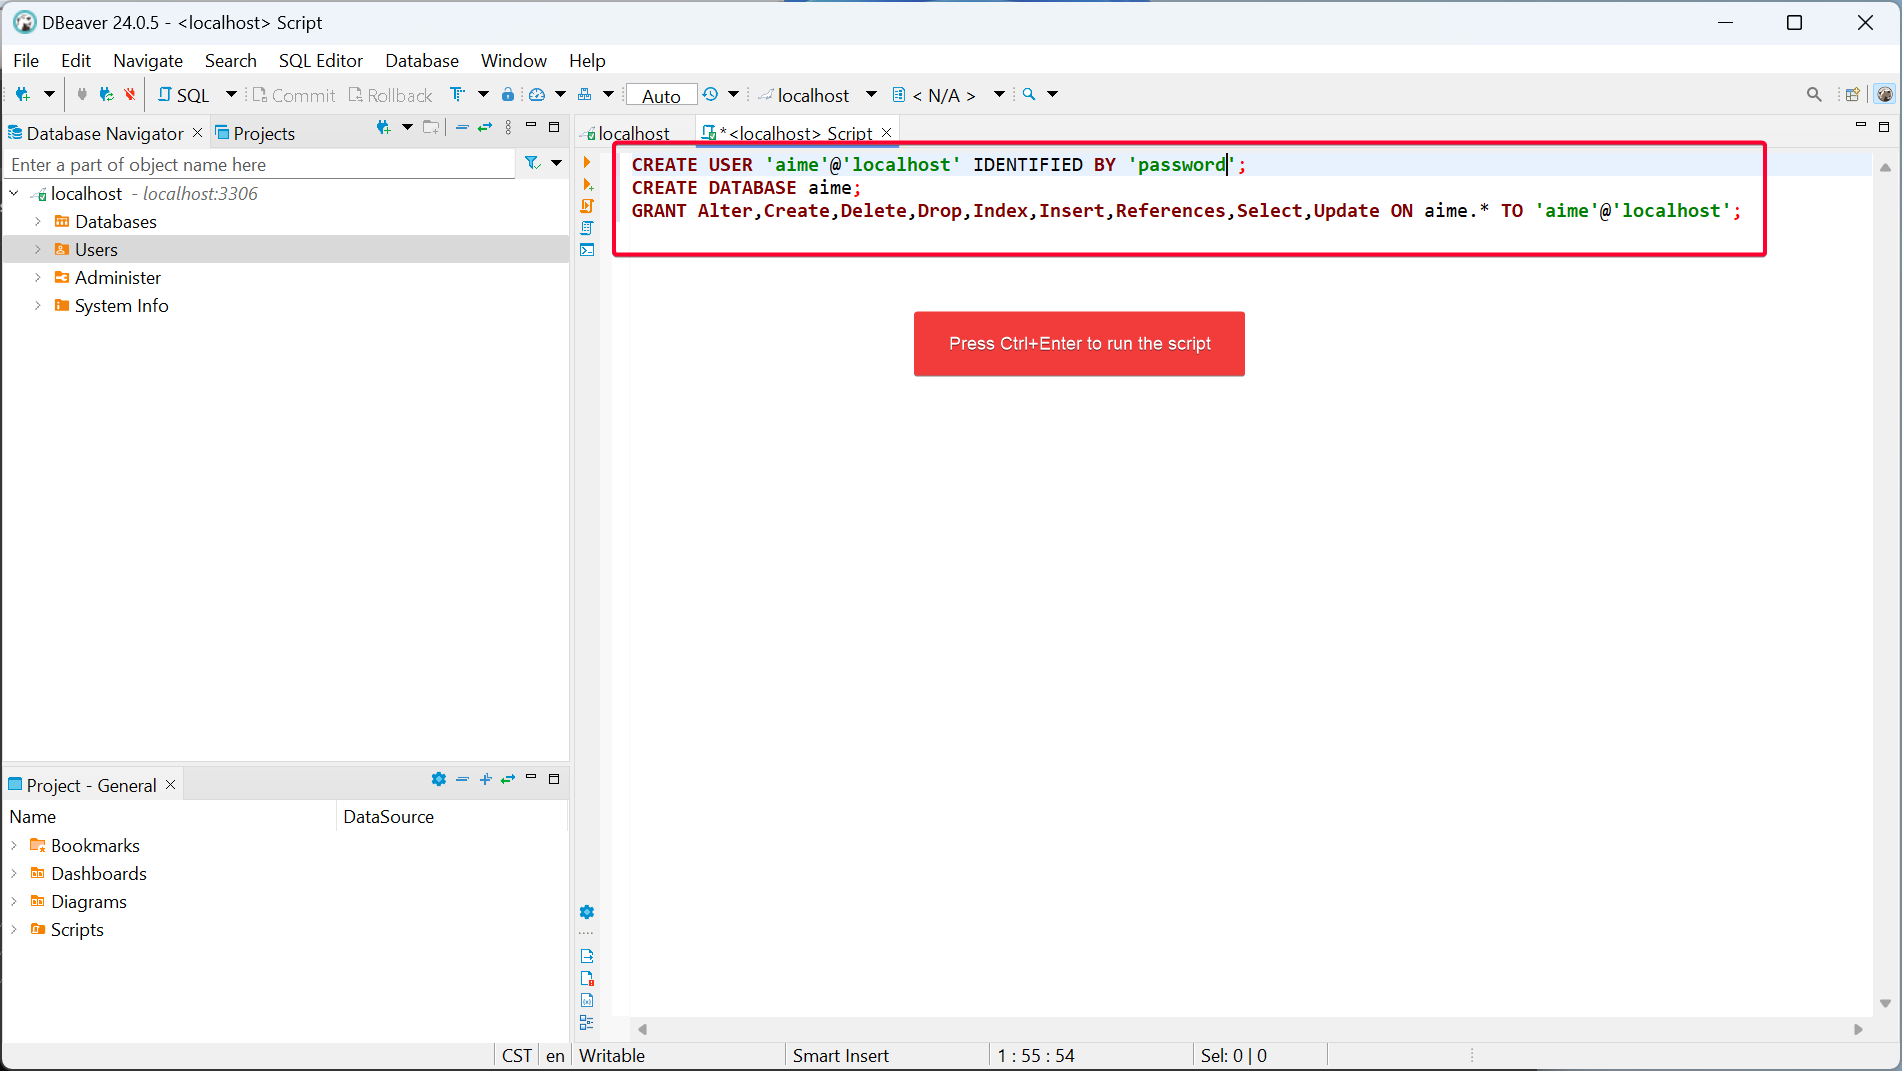The height and width of the screenshot is (1071, 1902).
Task: Click the Reconnect (invalidate) icon
Action: point(106,94)
